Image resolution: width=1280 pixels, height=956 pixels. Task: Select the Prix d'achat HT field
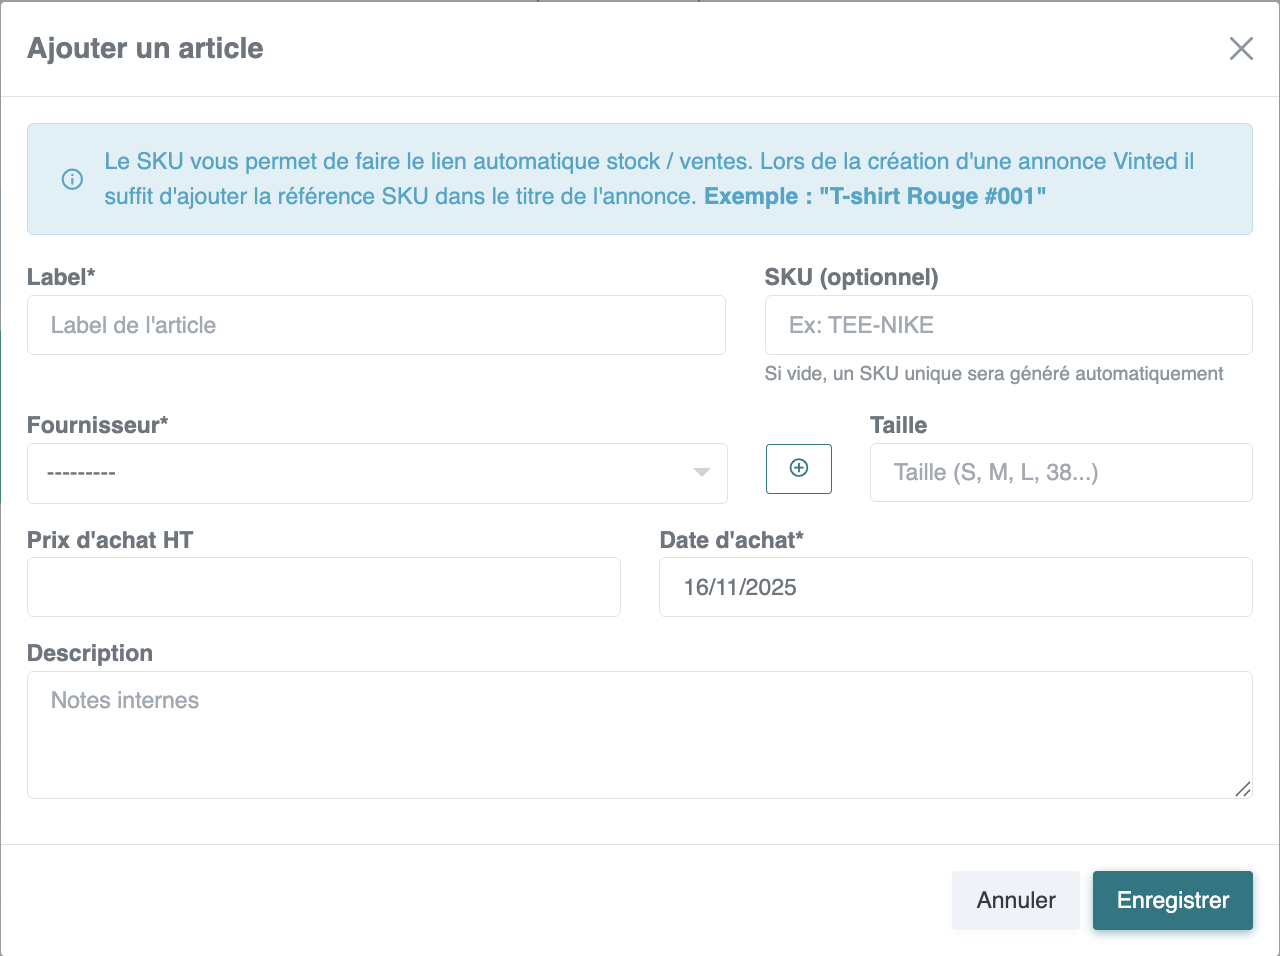[323, 587]
